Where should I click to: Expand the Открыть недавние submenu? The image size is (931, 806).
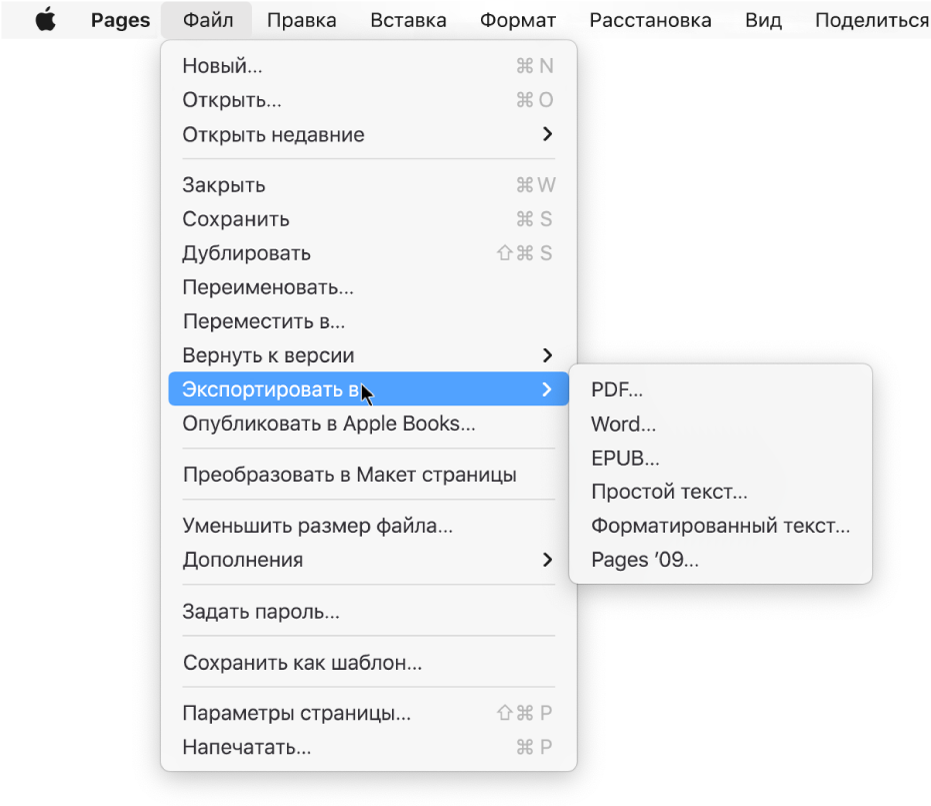273,134
